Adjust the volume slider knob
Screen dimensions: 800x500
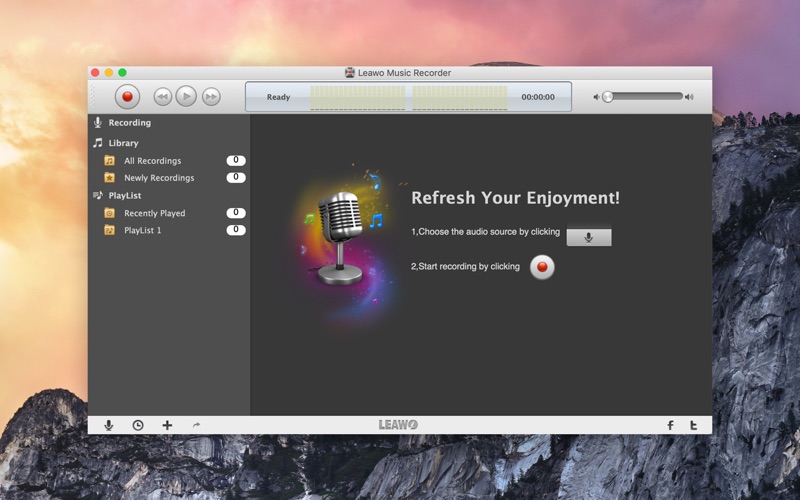[x=607, y=96]
